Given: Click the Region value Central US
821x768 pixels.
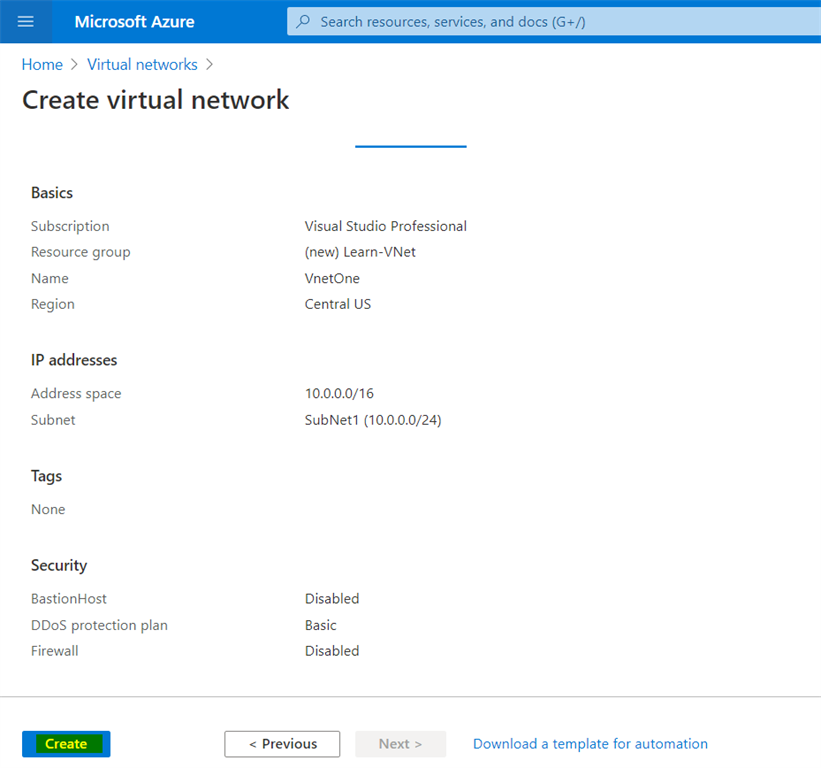Looking at the screenshot, I should 336,304.
